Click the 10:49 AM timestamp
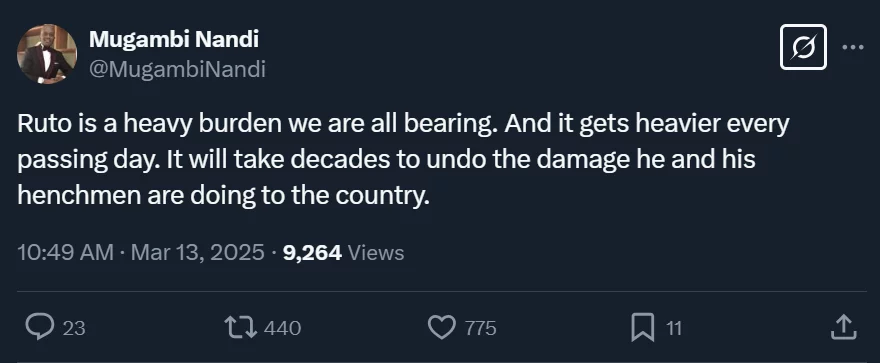This screenshot has height=363, width=880. pyautogui.click(x=66, y=252)
